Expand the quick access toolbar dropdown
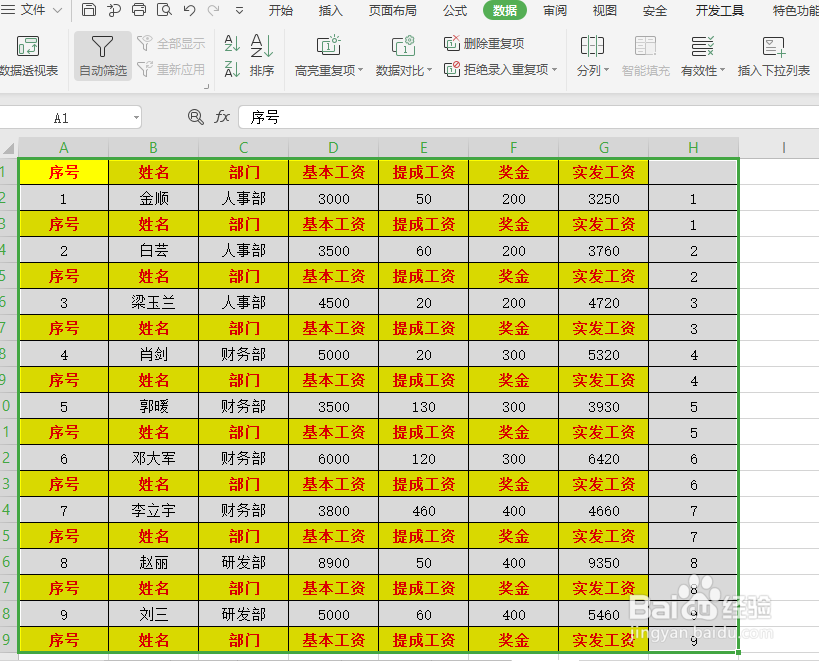819x661 pixels. tap(239, 10)
